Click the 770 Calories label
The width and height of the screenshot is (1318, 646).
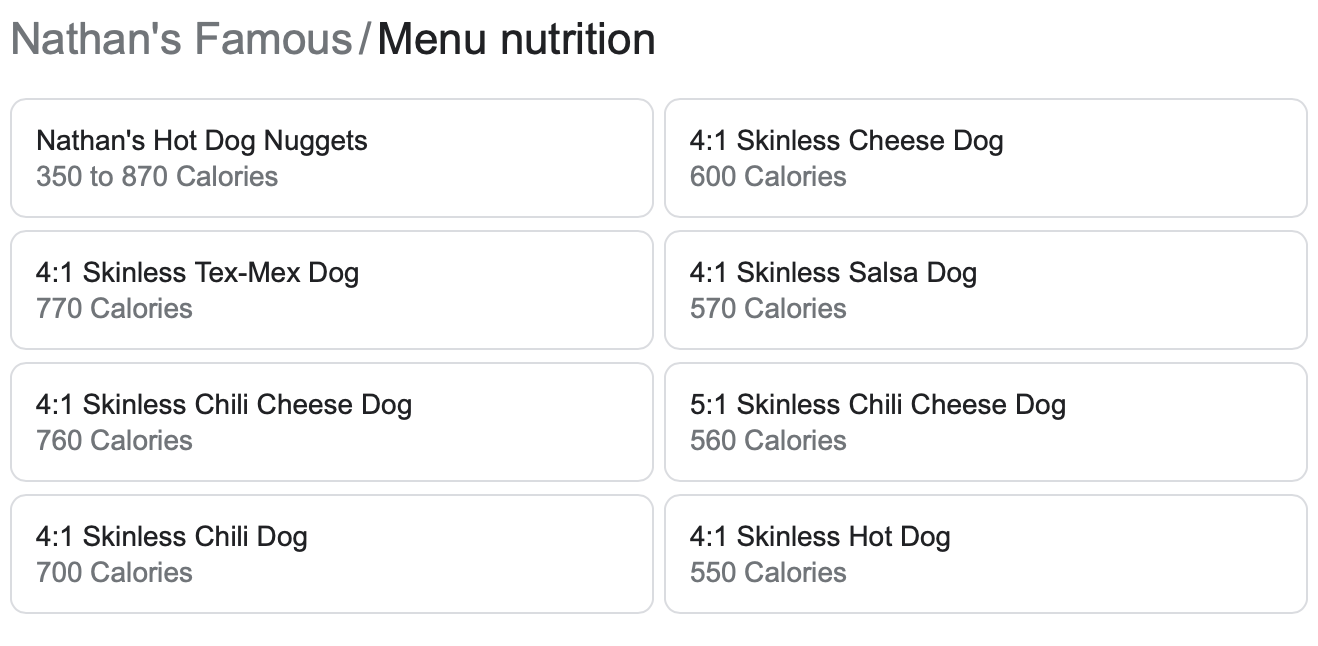114,309
